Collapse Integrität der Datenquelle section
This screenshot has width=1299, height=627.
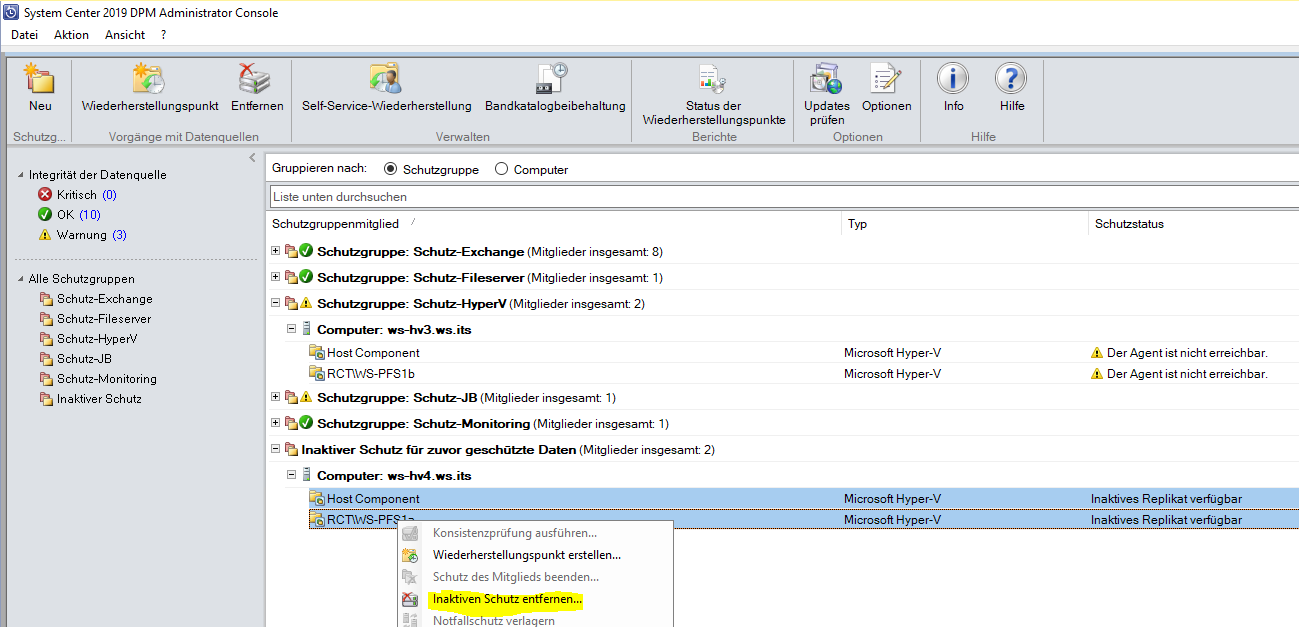point(21,175)
